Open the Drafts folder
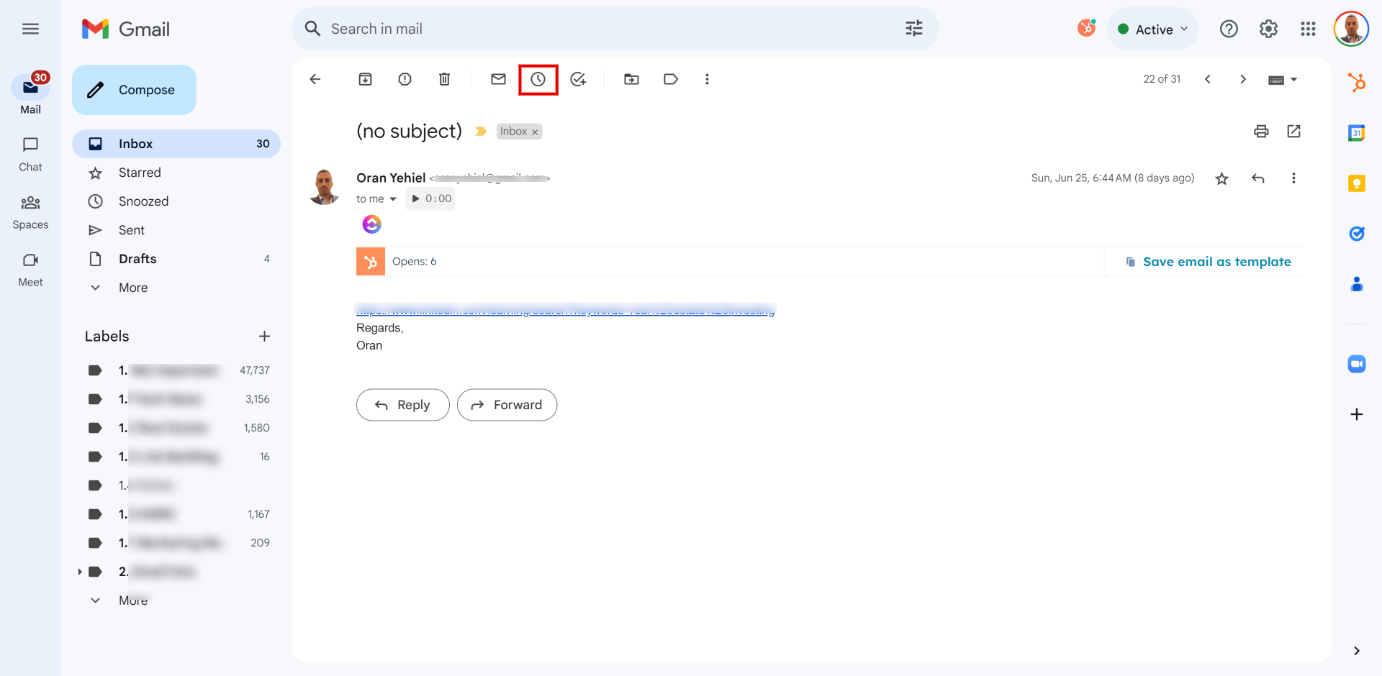1382x676 pixels. tap(176, 259)
